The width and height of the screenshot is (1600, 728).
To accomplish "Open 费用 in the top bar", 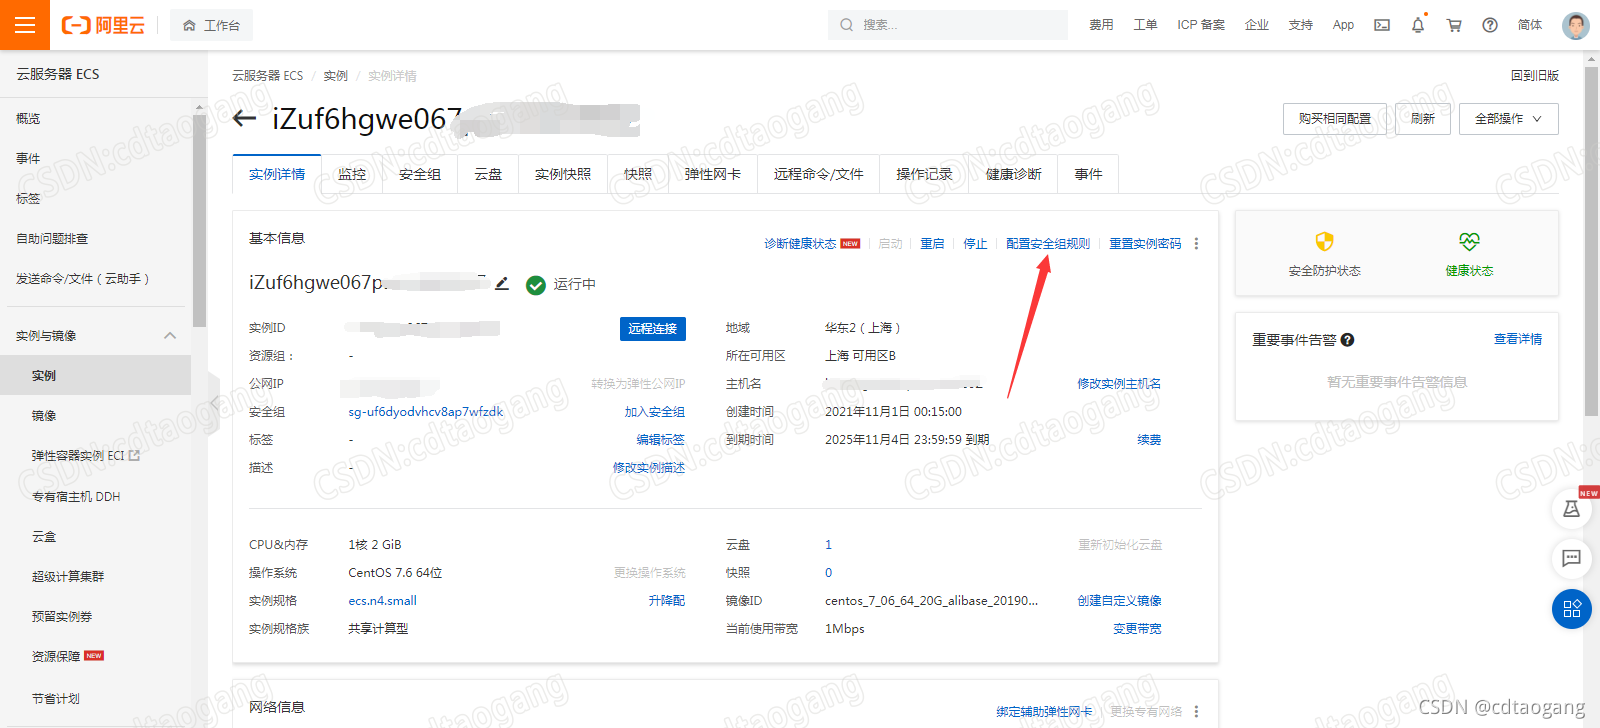I will (1101, 25).
